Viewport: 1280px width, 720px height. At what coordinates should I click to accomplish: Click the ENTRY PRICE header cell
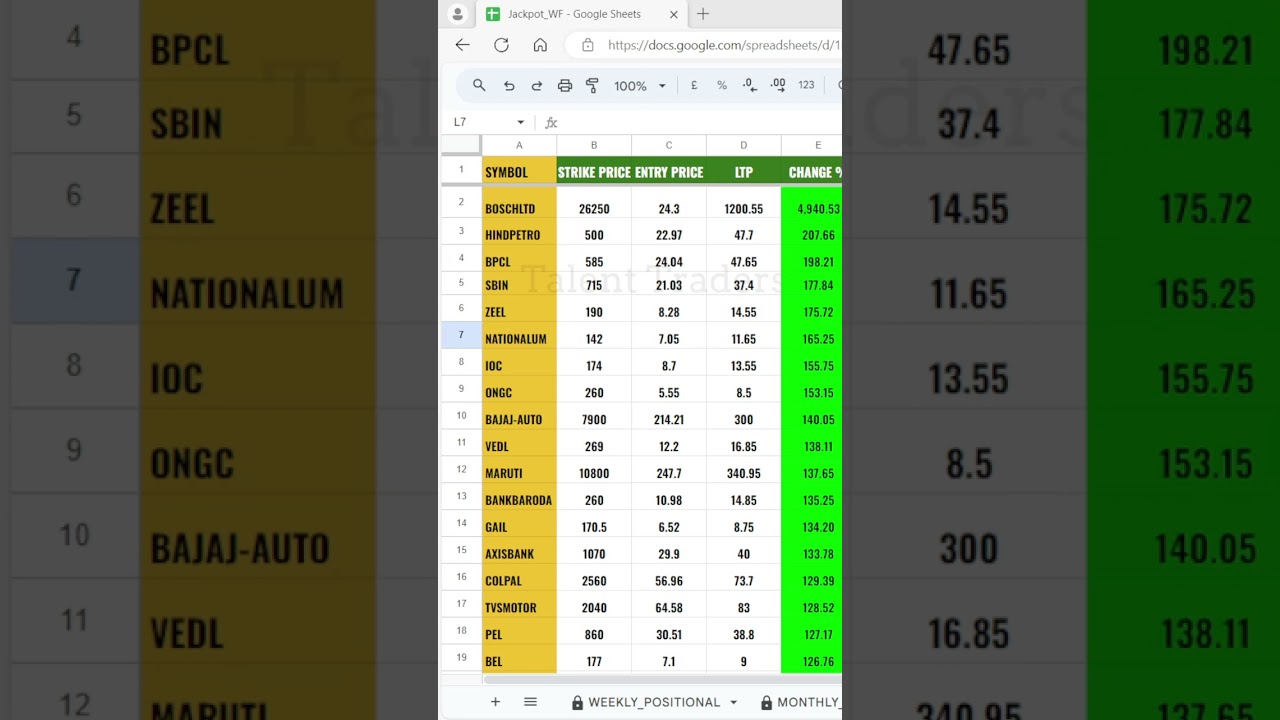(x=669, y=172)
